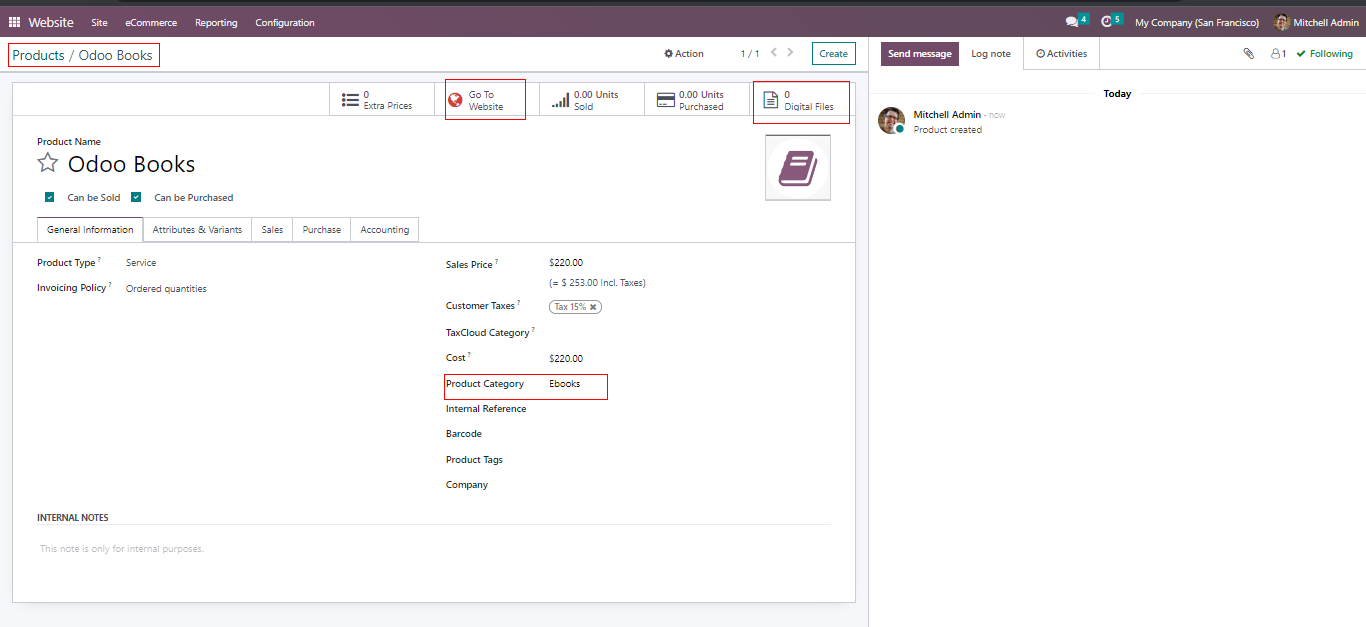Screen dimensions: 1366x627
Task: Open the Action dropdown menu
Action: click(x=684, y=54)
